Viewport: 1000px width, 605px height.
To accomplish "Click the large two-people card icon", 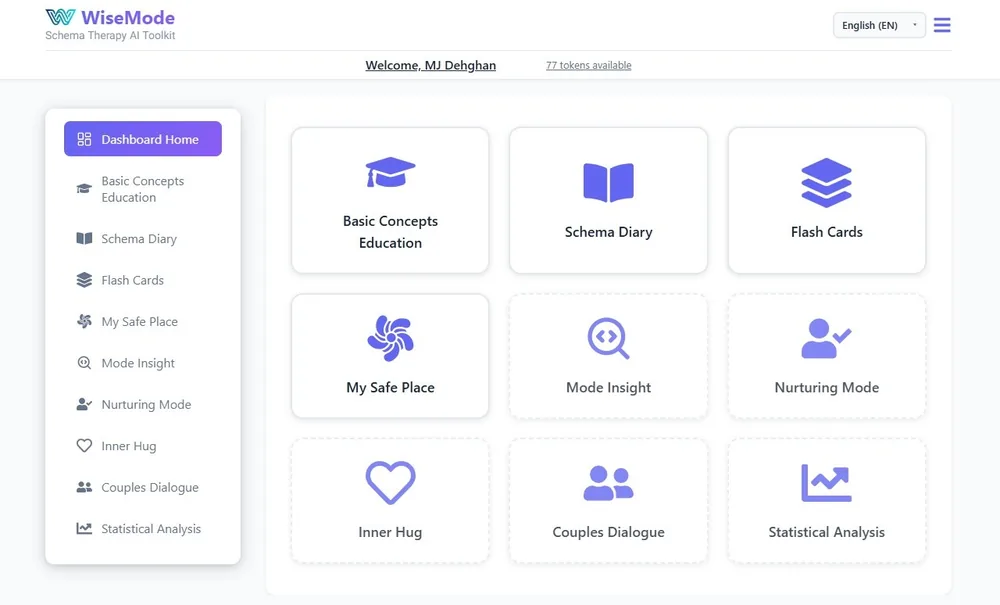I will tap(608, 483).
